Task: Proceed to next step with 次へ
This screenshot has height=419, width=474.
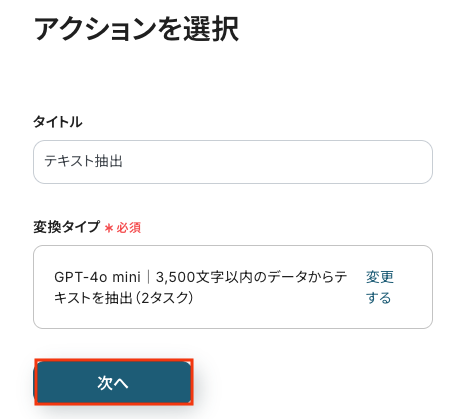Action: pos(114,382)
